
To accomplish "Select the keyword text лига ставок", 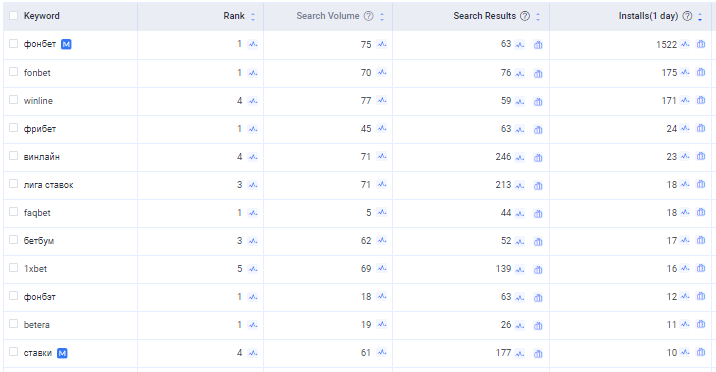I will coord(48,185).
